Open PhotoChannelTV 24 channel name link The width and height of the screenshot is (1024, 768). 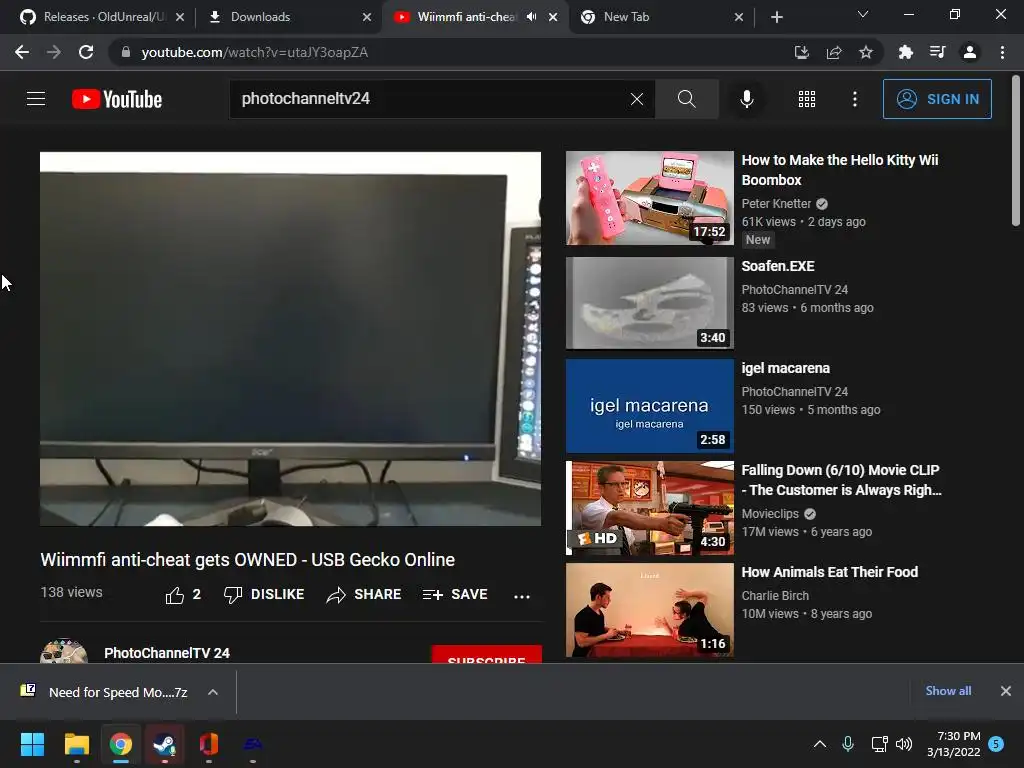[167, 653]
